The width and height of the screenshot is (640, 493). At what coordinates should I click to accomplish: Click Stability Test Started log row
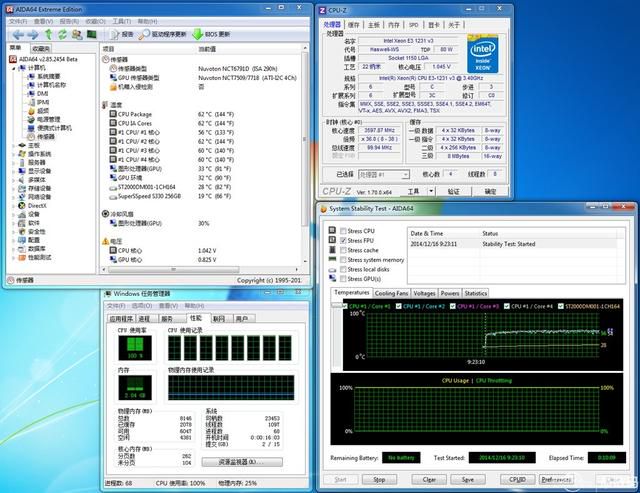(514, 244)
